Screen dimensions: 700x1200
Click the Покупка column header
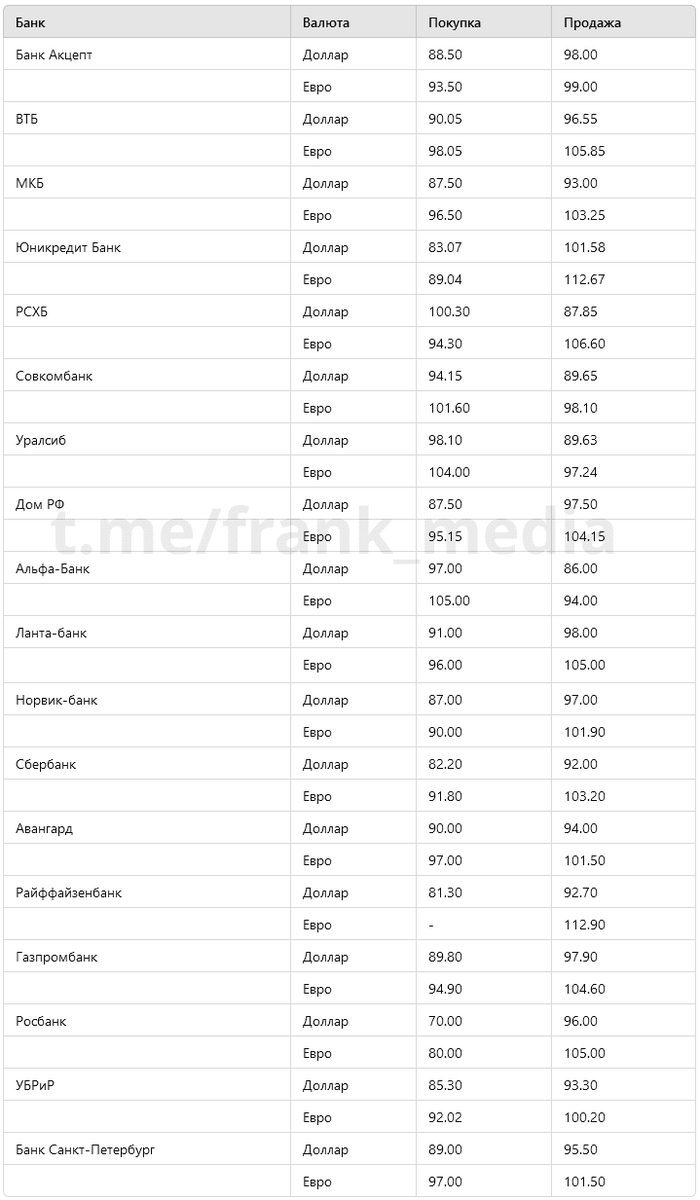pyautogui.click(x=455, y=22)
